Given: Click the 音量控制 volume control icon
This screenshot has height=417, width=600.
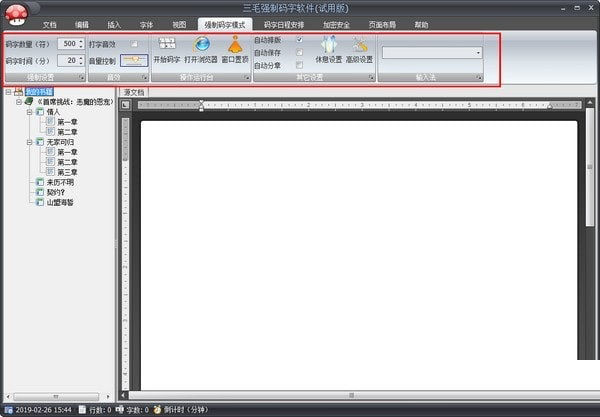Looking at the screenshot, I should click(135, 60).
